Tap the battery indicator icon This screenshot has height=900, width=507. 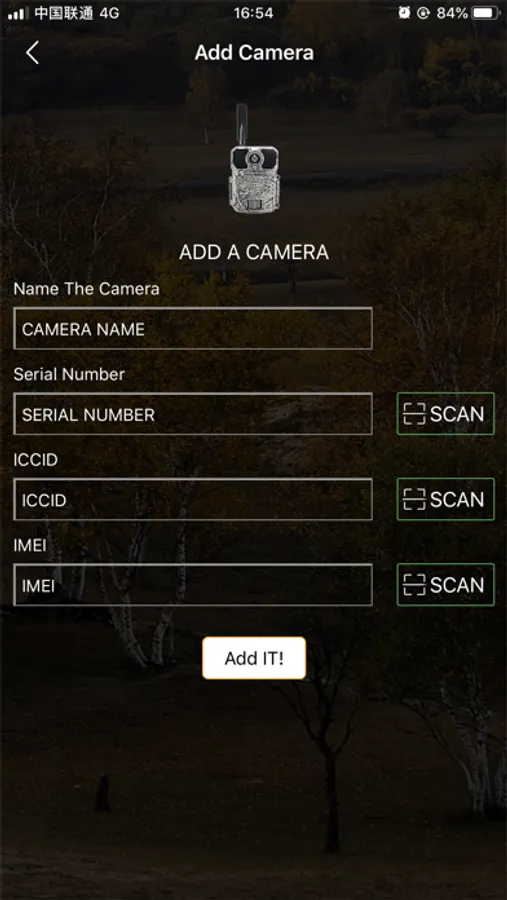click(x=486, y=14)
